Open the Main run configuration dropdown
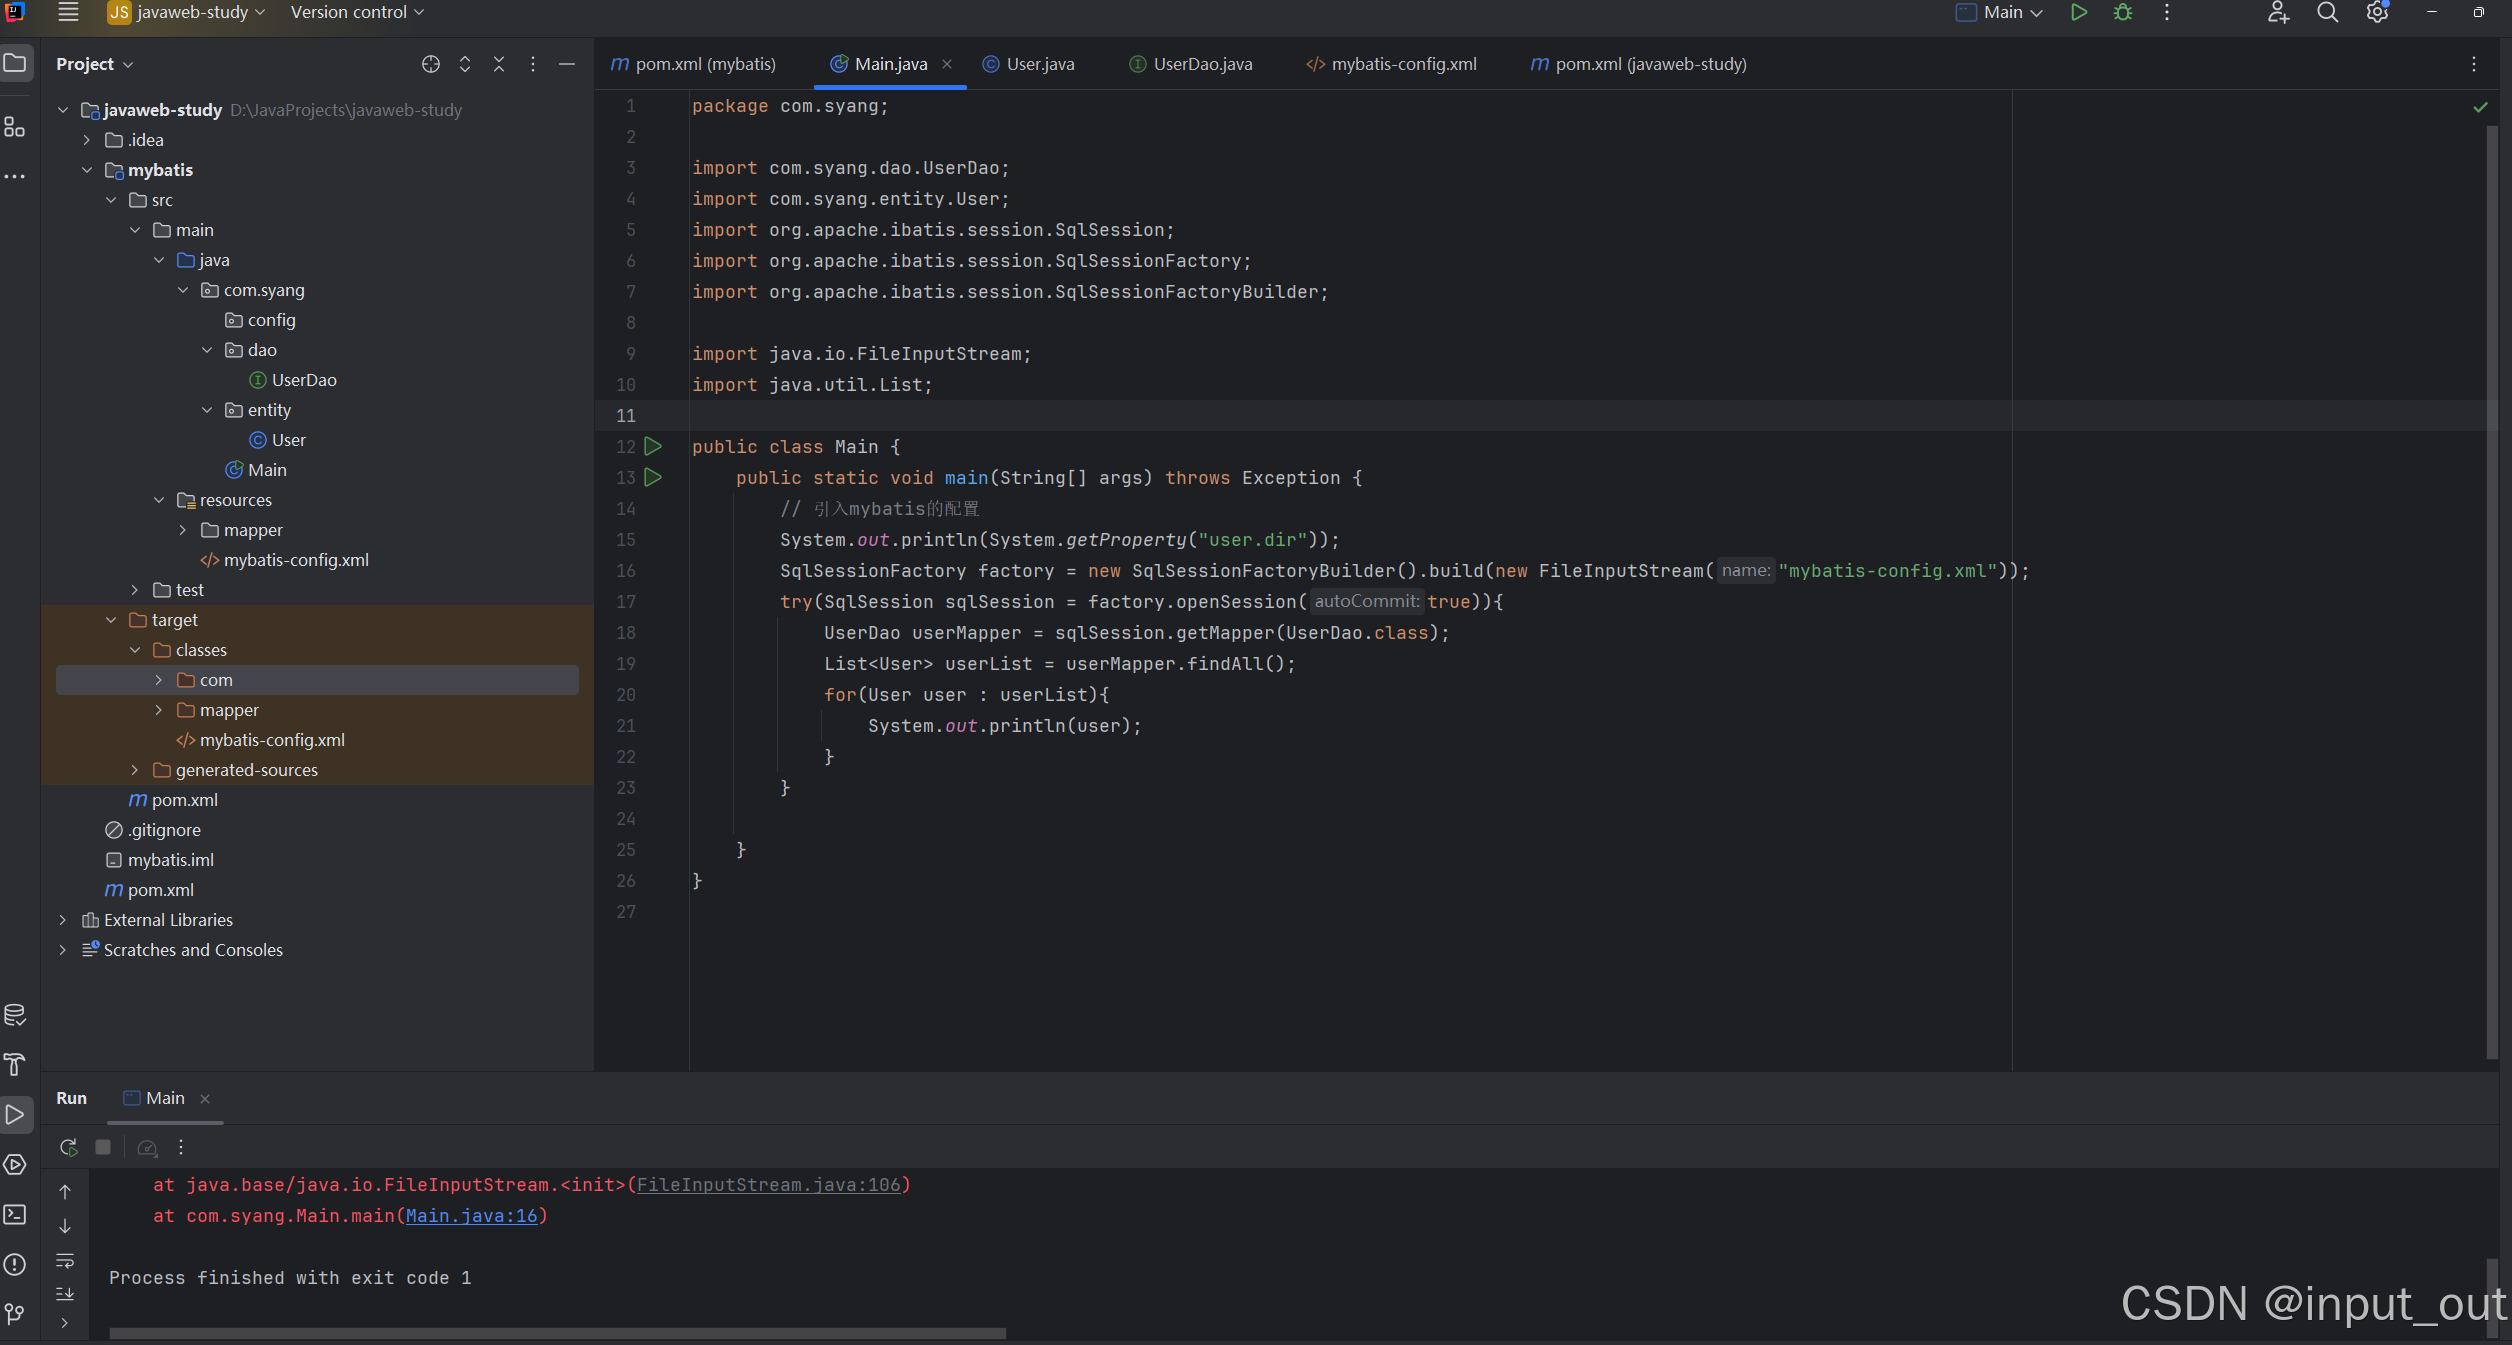Image resolution: width=2512 pixels, height=1345 pixels. point(2012,13)
